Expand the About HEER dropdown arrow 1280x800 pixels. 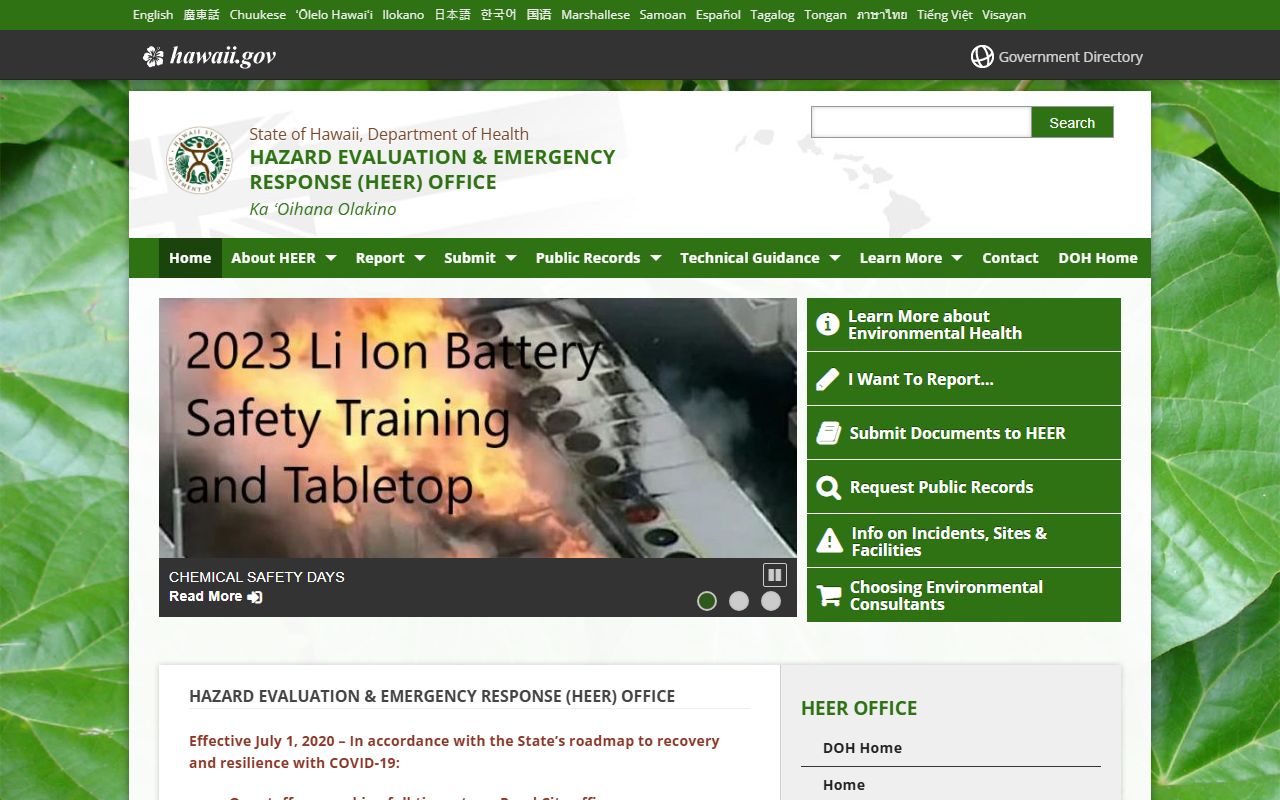pyautogui.click(x=331, y=258)
